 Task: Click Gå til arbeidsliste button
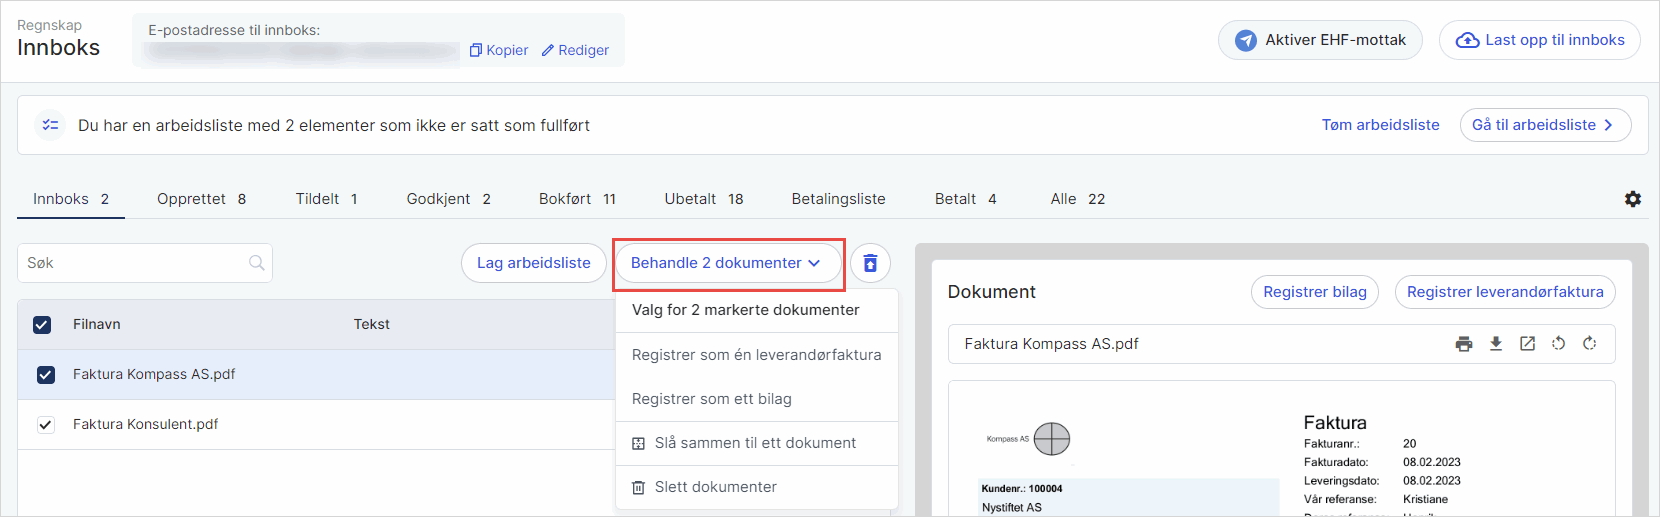[1544, 125]
